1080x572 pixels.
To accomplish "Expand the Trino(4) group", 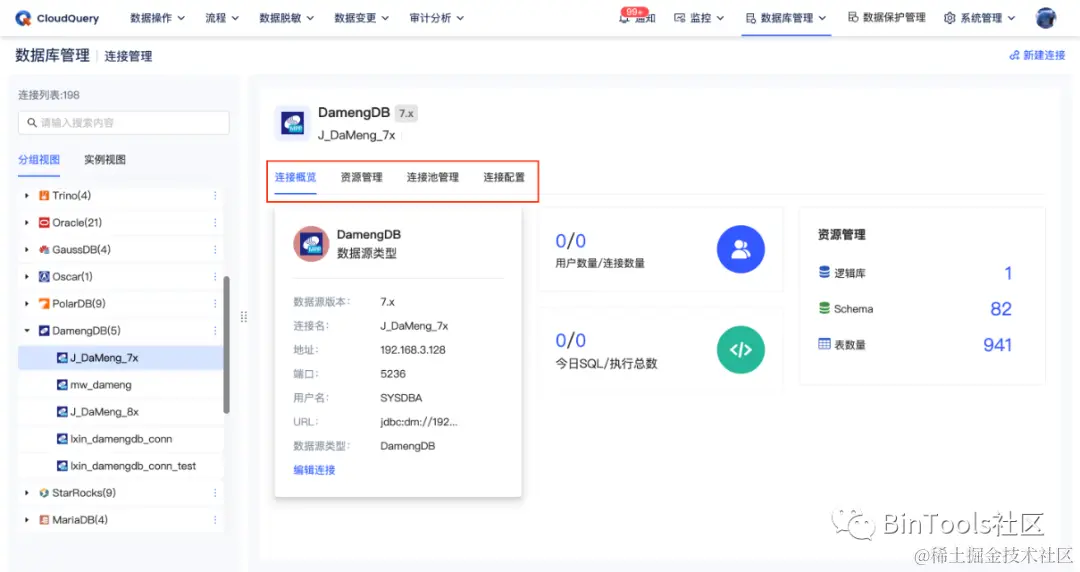I will point(27,196).
